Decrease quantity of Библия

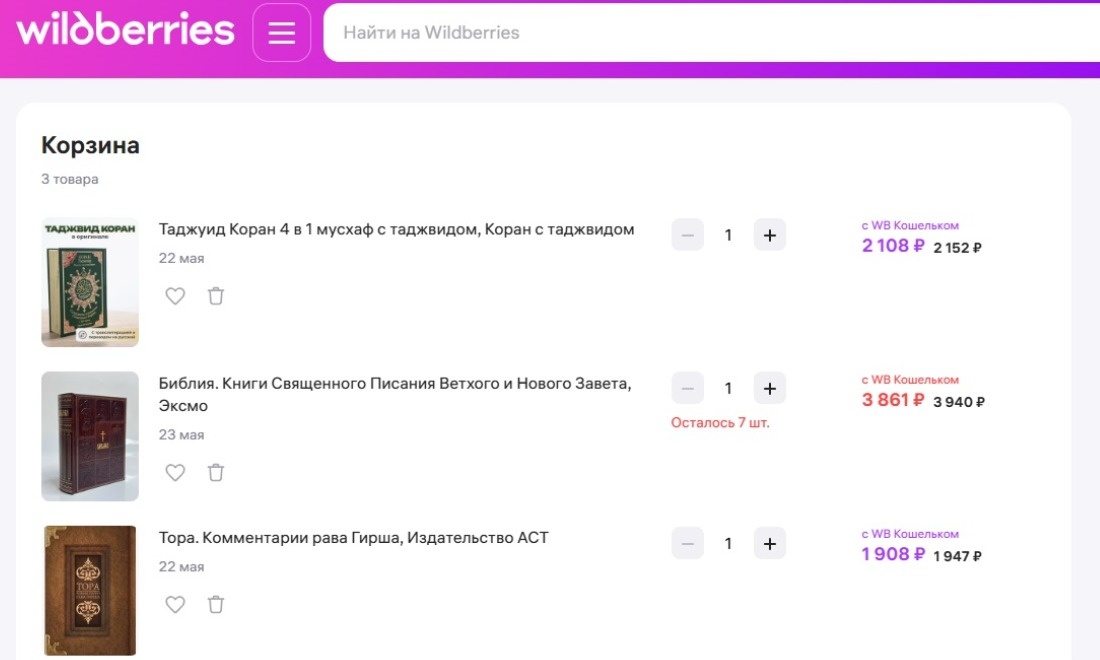tap(688, 389)
